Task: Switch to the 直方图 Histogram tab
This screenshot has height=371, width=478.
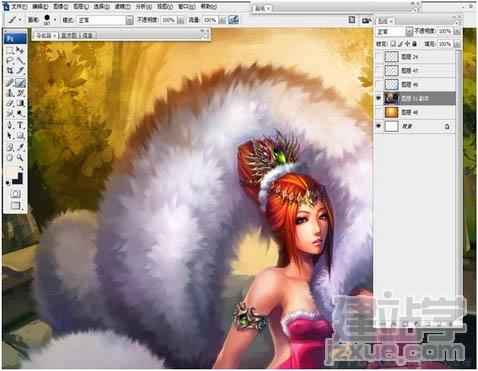Action: (69, 35)
